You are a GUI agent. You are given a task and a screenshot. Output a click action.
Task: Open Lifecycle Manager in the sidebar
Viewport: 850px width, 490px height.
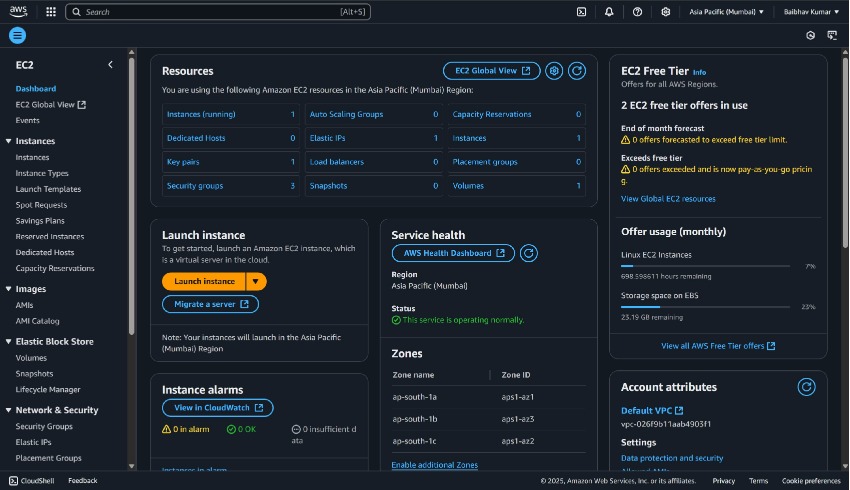48,389
